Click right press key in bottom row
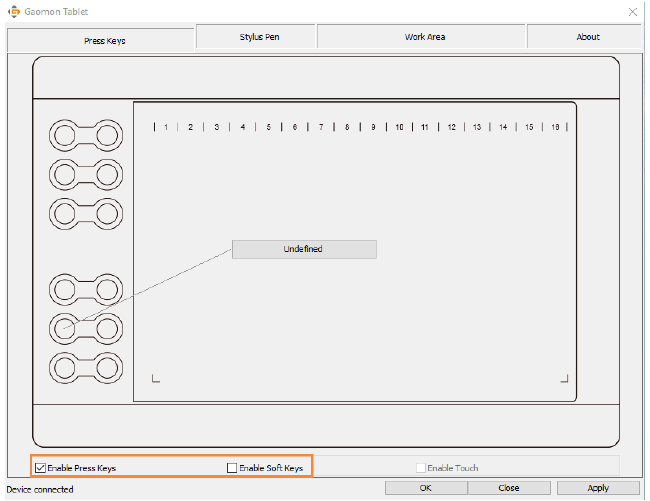The image size is (650, 501). point(107,368)
